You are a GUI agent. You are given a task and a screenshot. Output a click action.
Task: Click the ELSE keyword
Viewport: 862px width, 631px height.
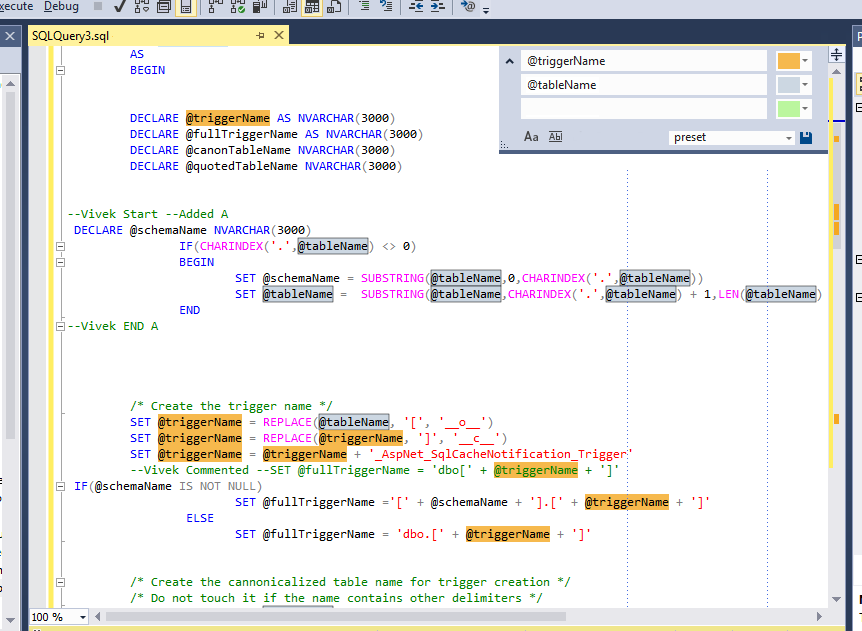(200, 518)
